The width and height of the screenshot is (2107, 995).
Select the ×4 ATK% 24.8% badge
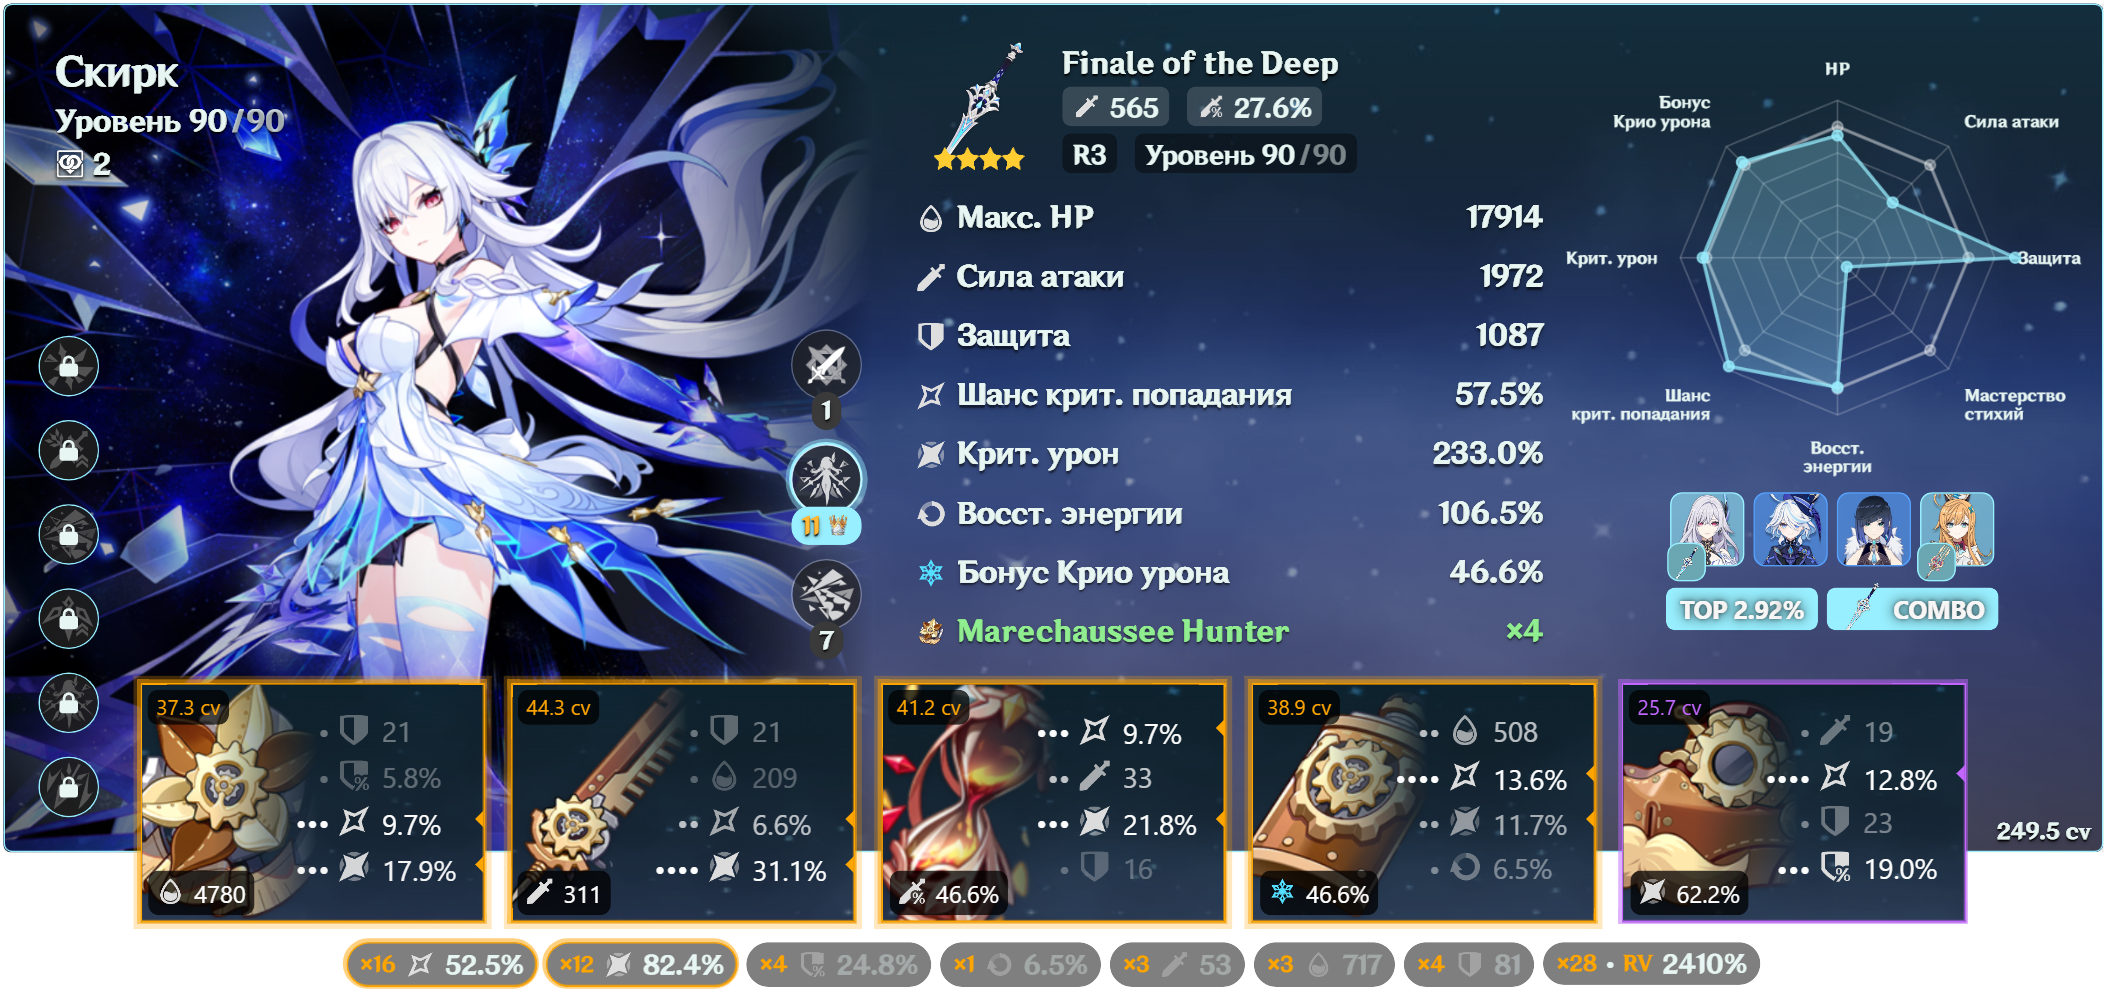[x=838, y=965]
